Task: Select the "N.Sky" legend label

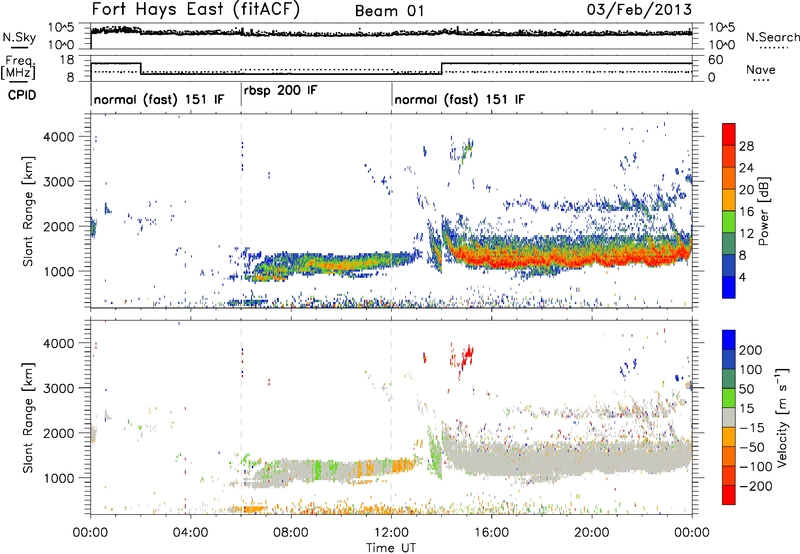Action: [19, 37]
